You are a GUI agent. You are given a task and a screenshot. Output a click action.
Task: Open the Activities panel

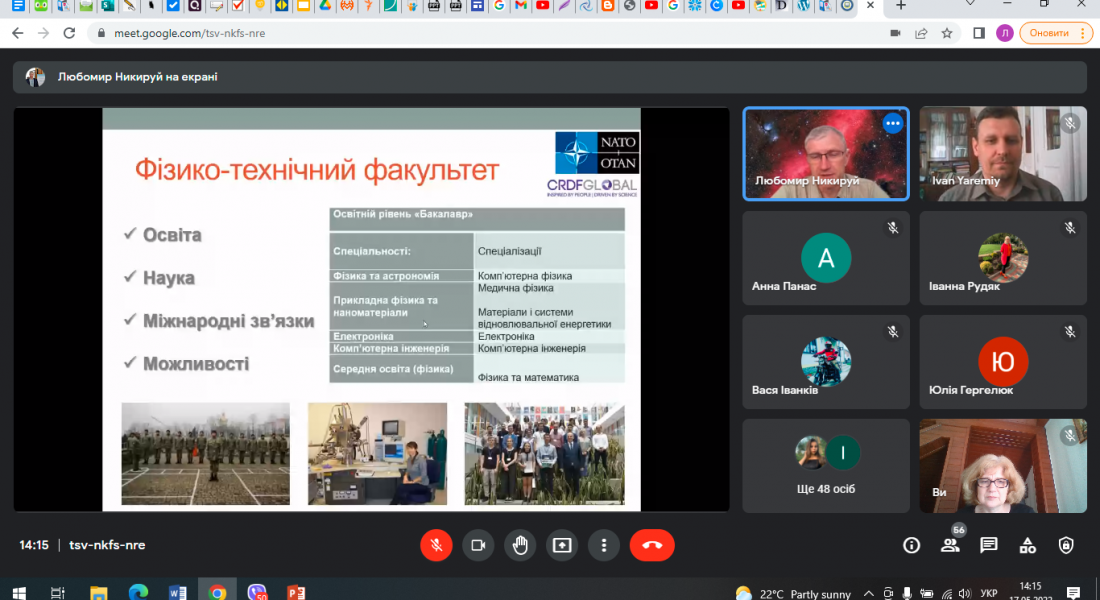point(1027,545)
